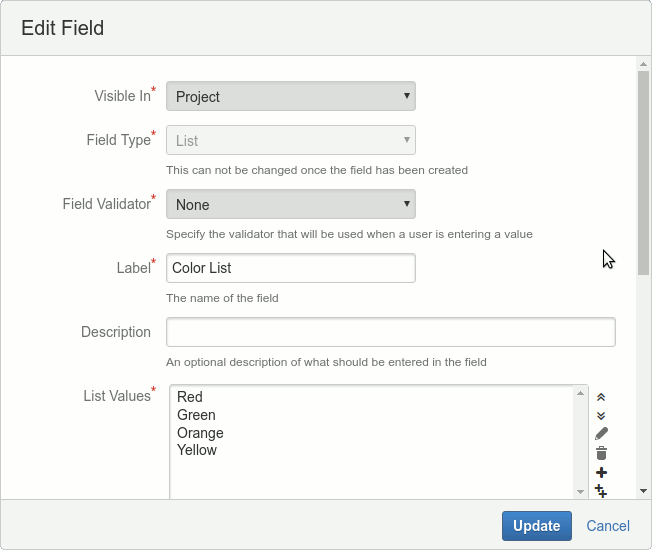Open the Field Type List dropdown

point(290,141)
